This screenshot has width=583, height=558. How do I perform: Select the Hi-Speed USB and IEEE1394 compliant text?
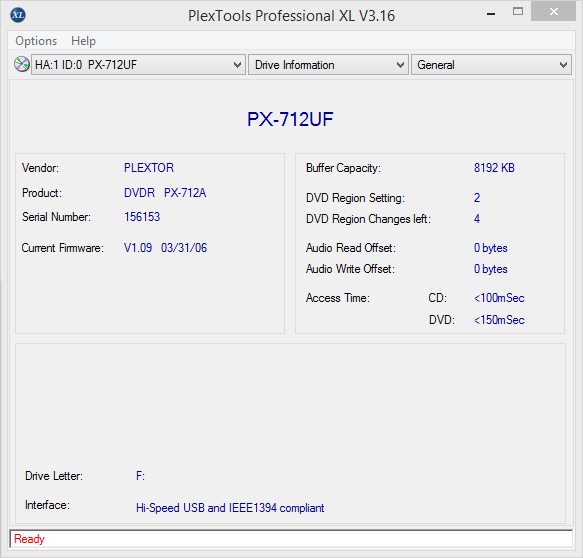[x=230, y=508]
